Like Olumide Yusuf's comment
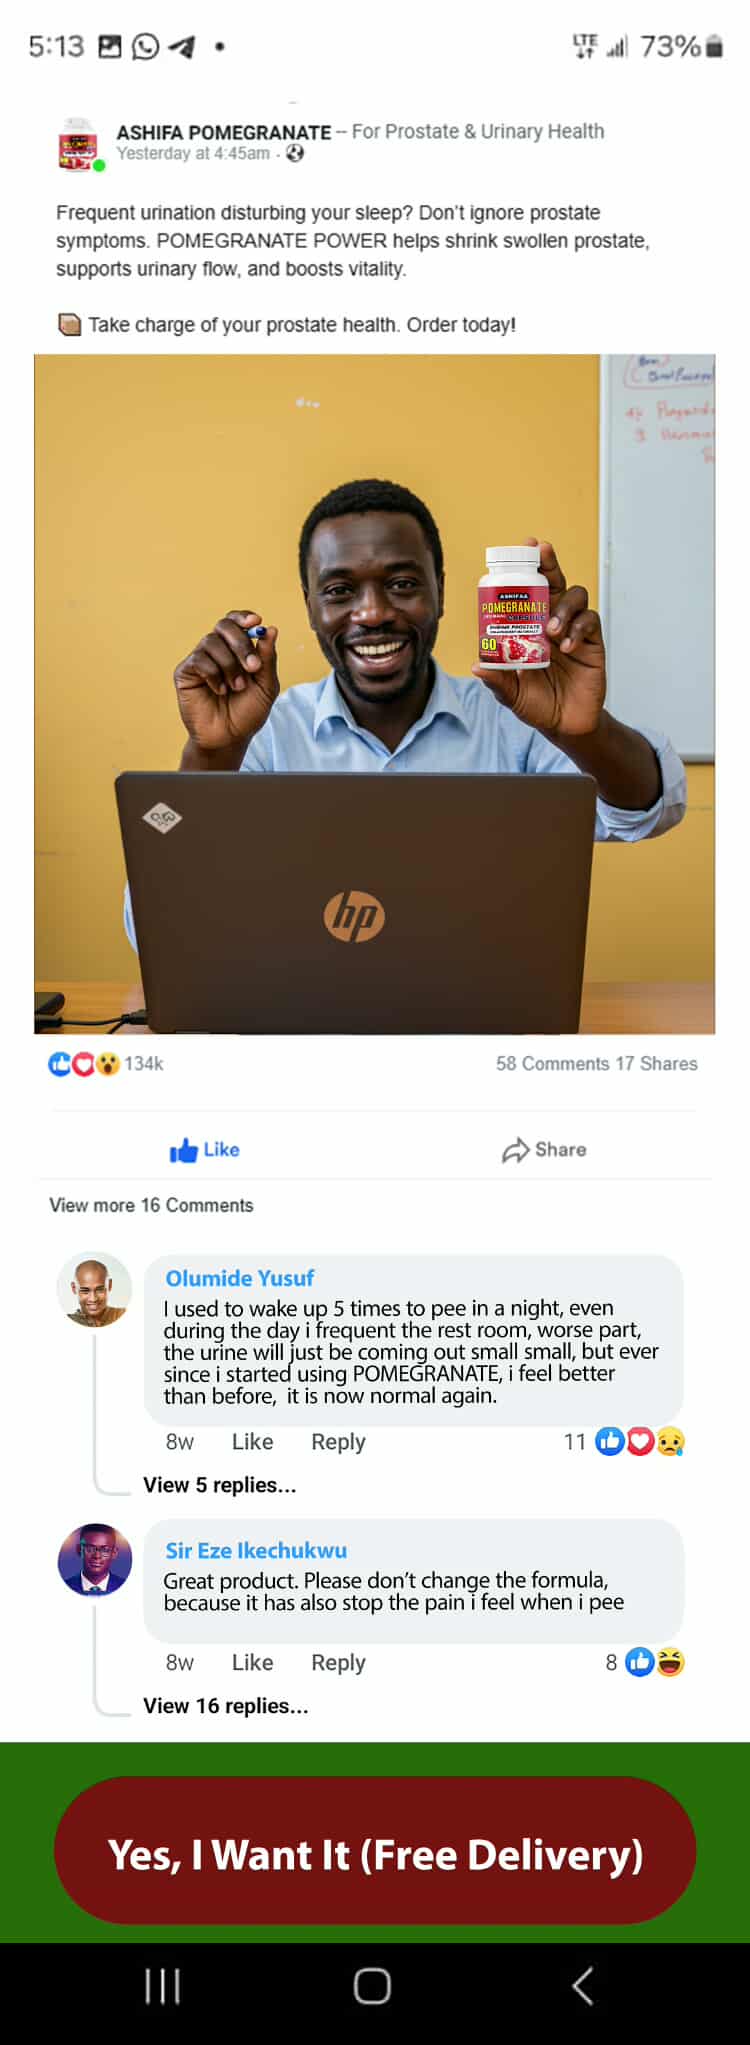Screen dimensions: 750x2045 (x=252, y=1442)
